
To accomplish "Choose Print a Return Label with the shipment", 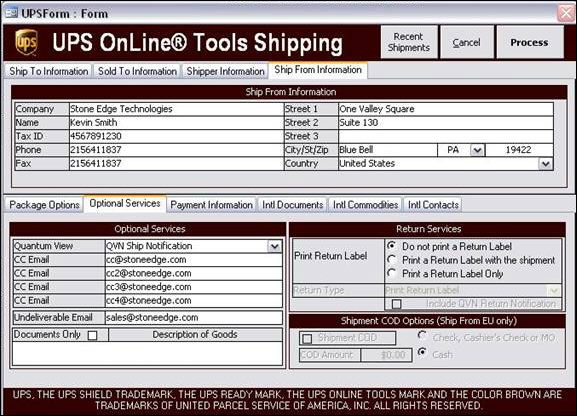I will point(392,260).
